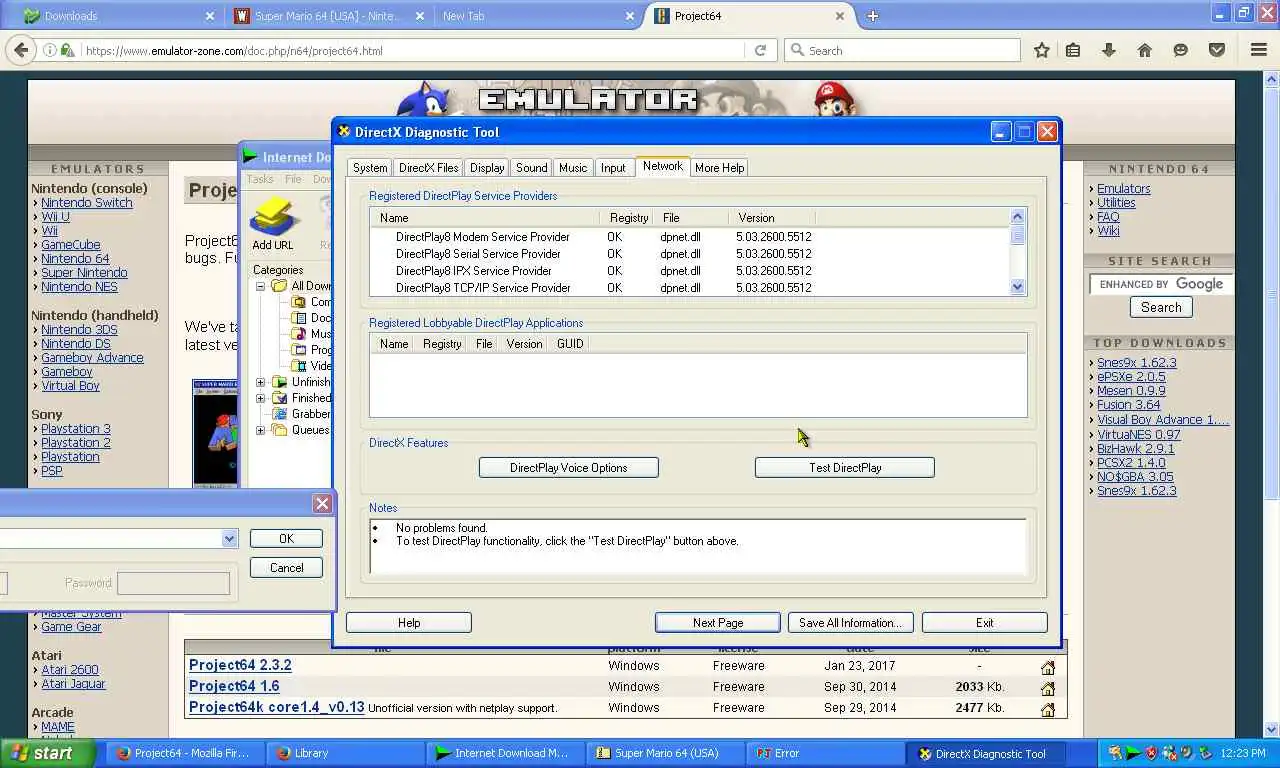Viewport: 1280px width, 768px height.
Task: Open the Project64 2.3.2 download link
Action: 240,666
